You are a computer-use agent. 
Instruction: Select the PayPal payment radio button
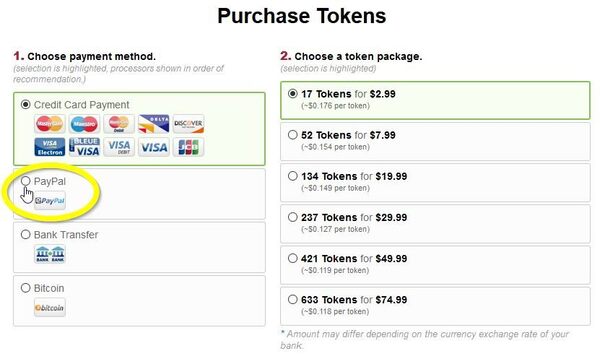click(25, 181)
